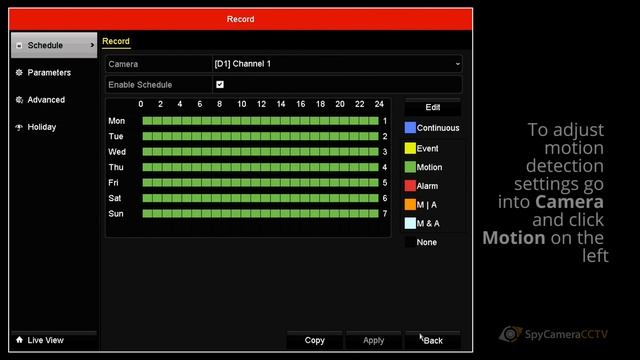
Task: Click the Mon schedule bar
Action: (x=260, y=121)
